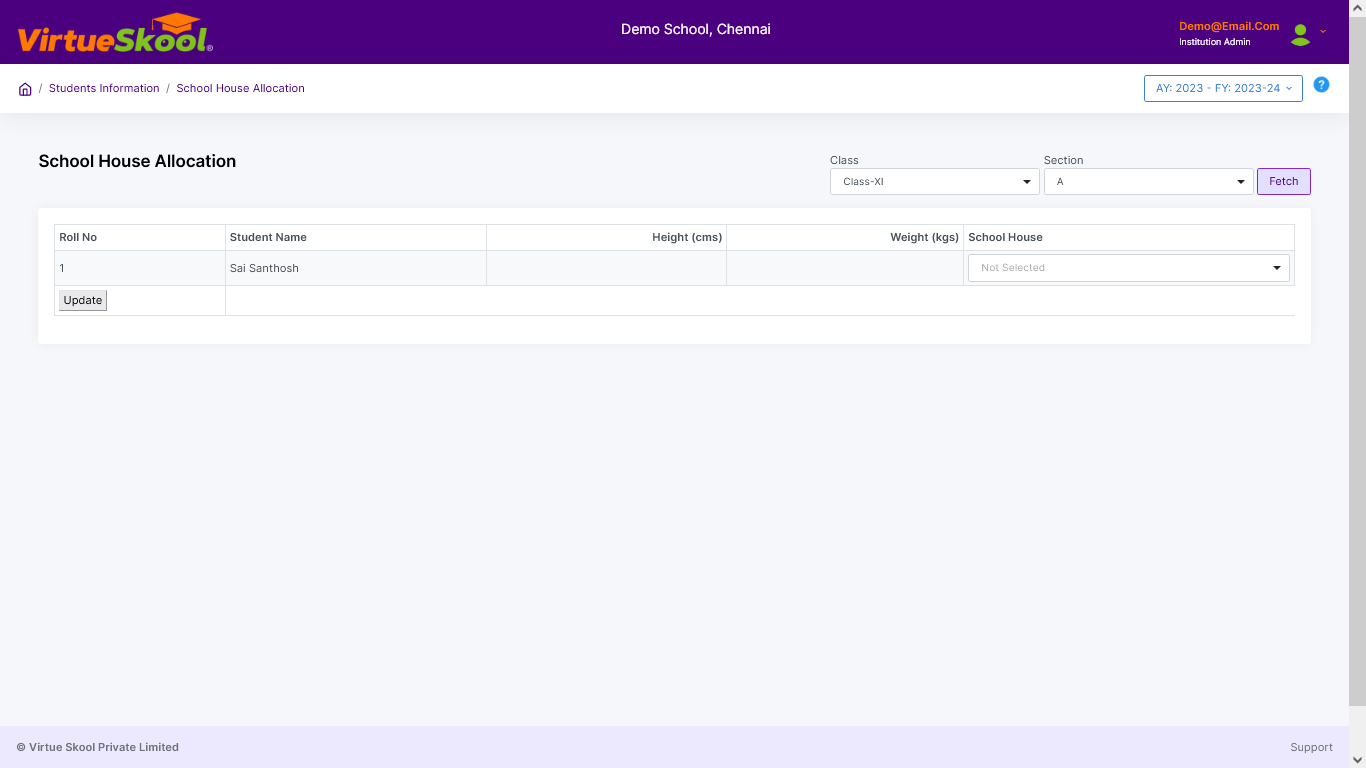Open the Support link in footer
Image resolution: width=1366 pixels, height=768 pixels.
1311,747
